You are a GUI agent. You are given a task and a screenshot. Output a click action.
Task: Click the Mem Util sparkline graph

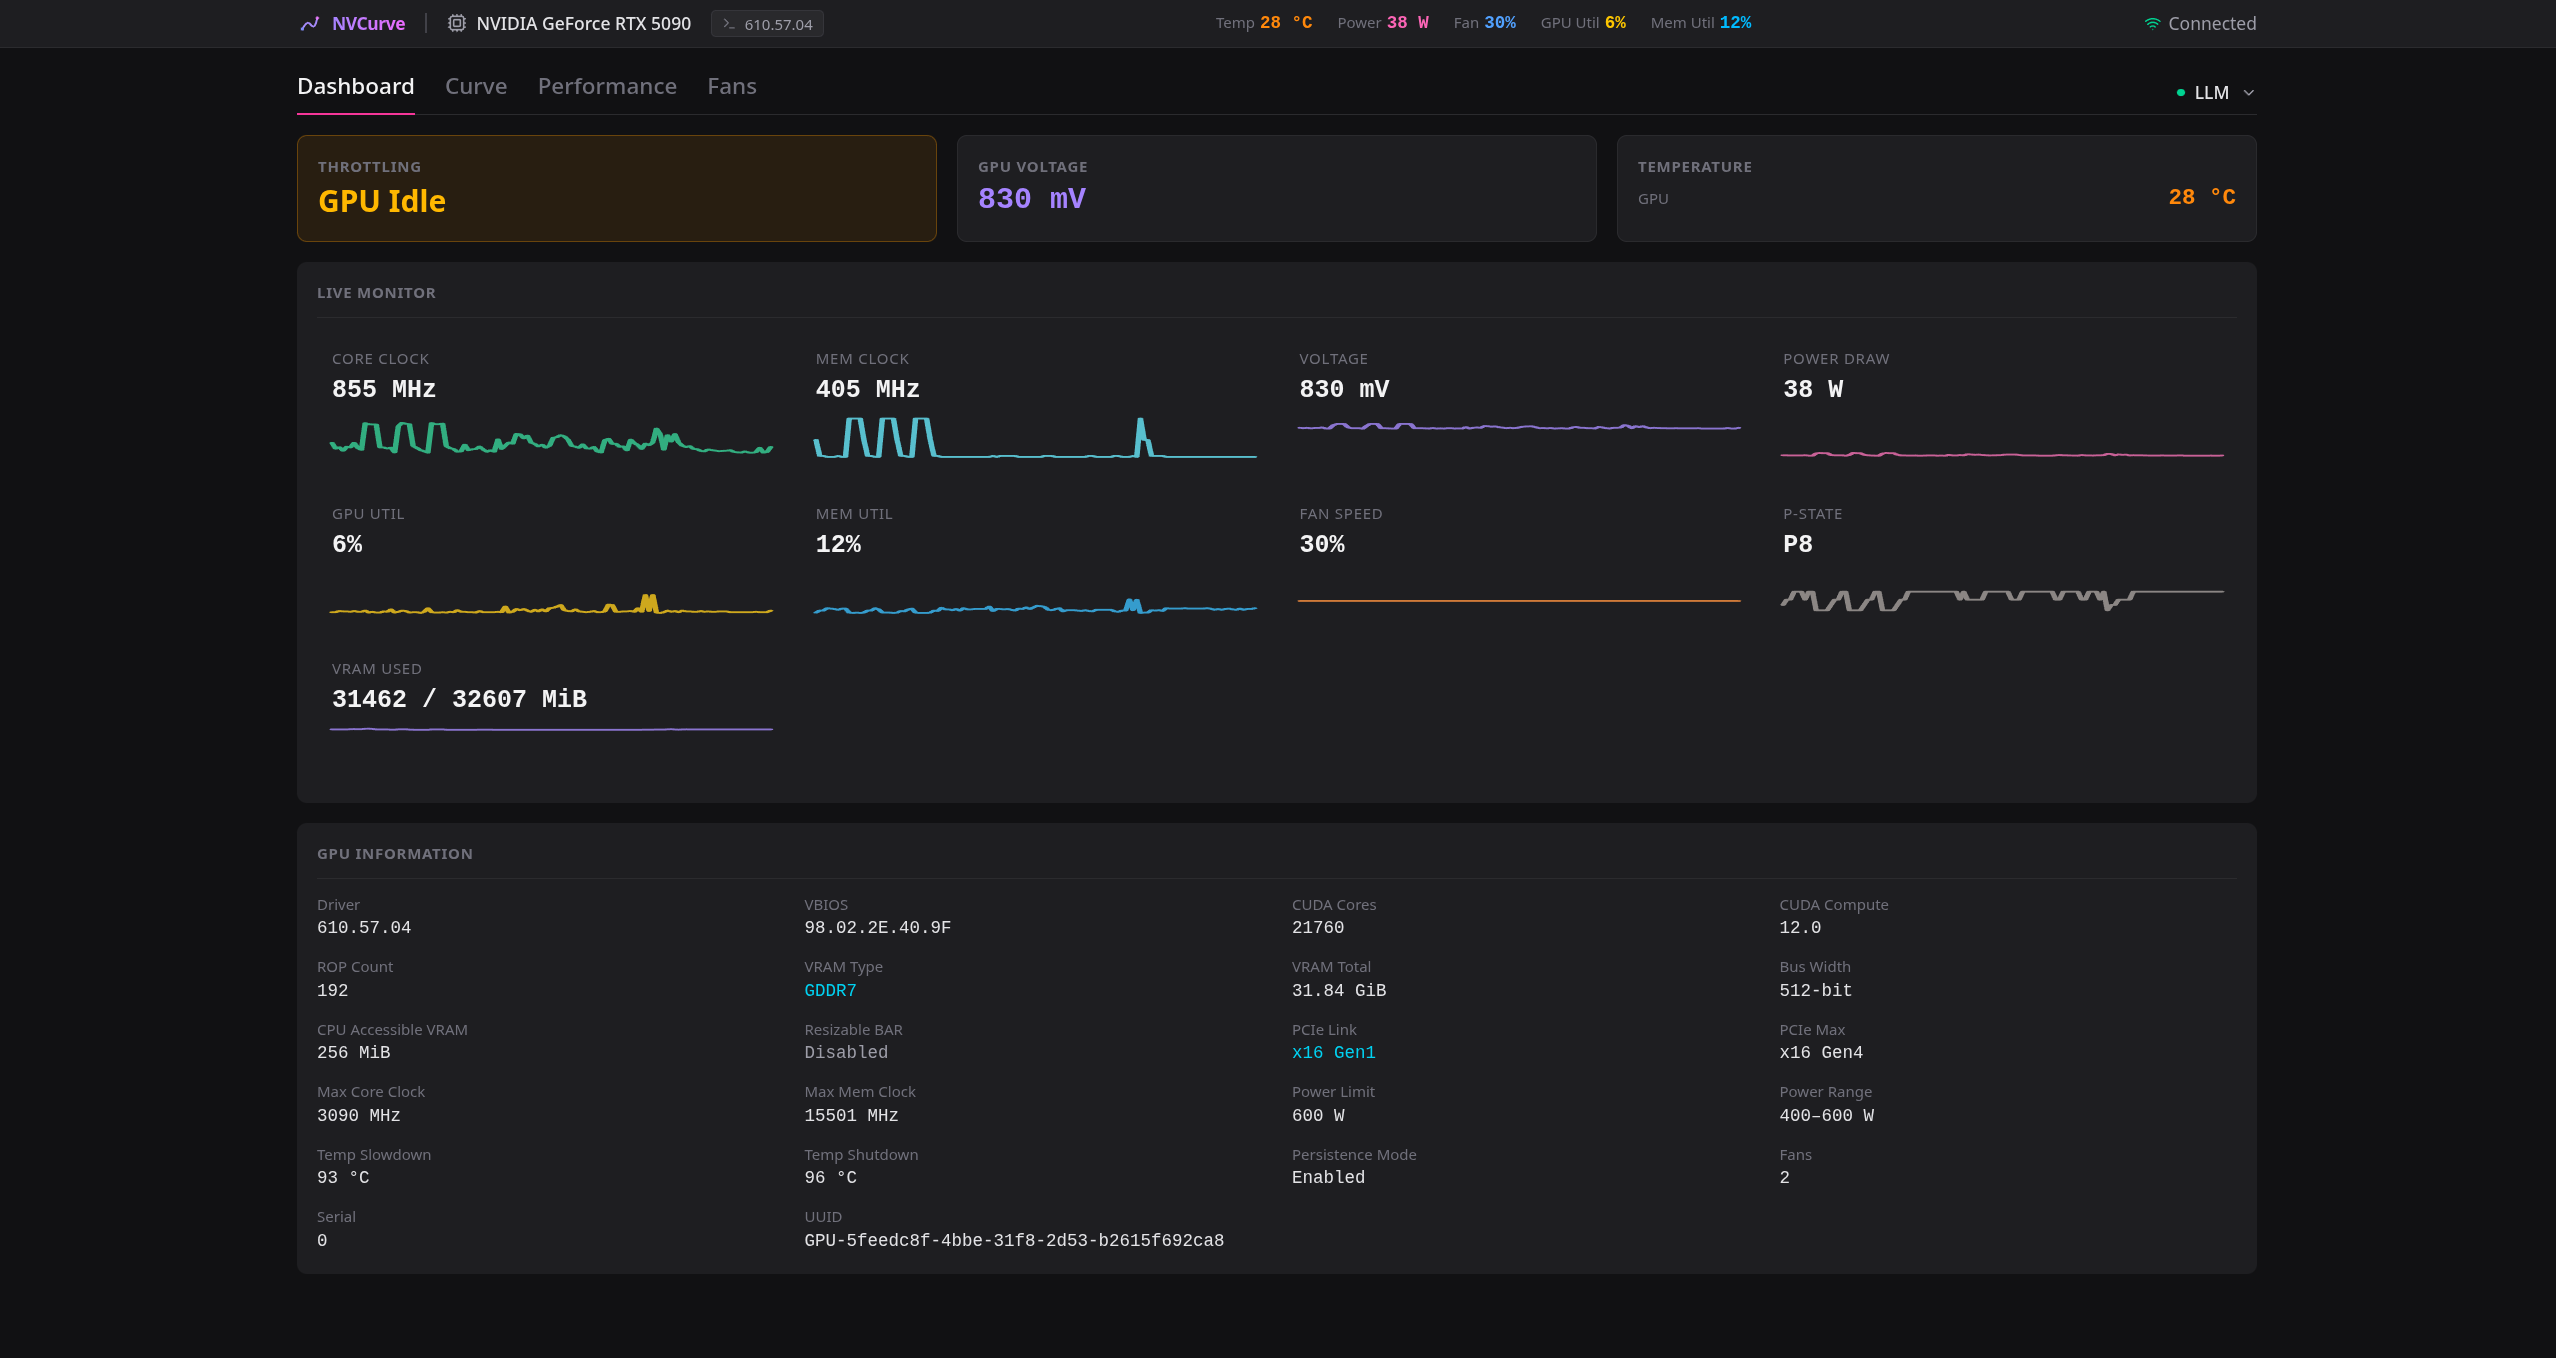[1035, 606]
